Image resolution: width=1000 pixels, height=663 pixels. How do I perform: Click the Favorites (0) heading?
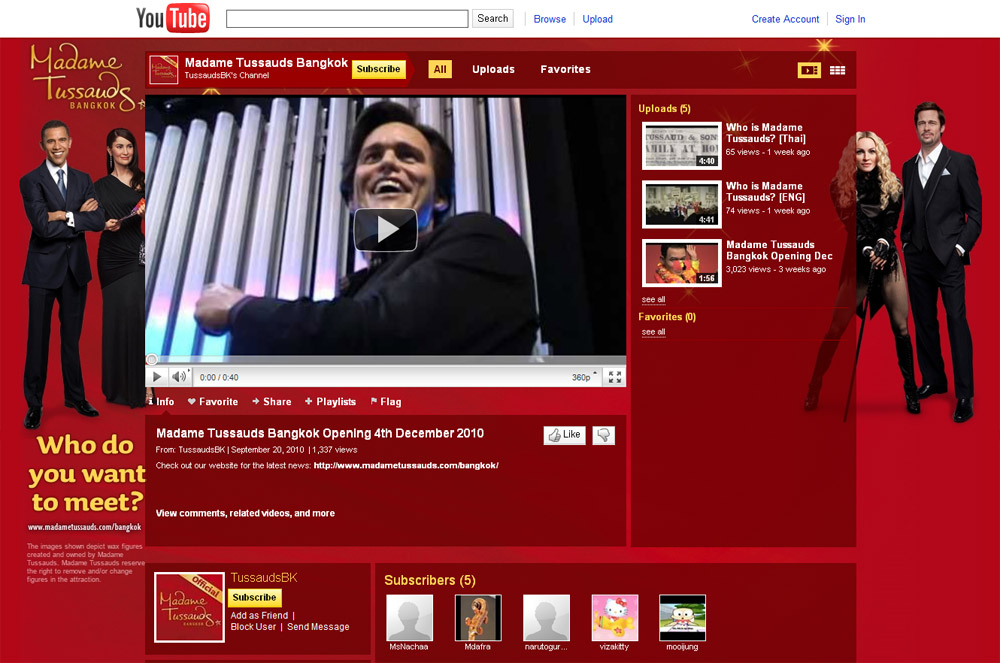tap(666, 317)
